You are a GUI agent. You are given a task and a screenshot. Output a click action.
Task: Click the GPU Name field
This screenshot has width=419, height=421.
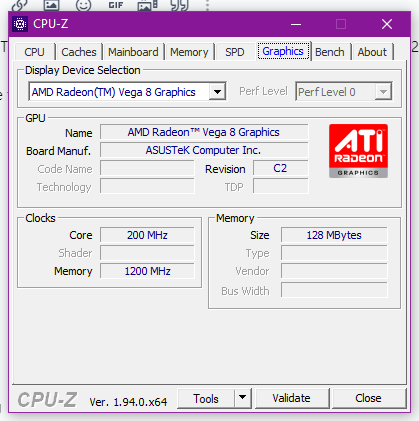pos(204,132)
